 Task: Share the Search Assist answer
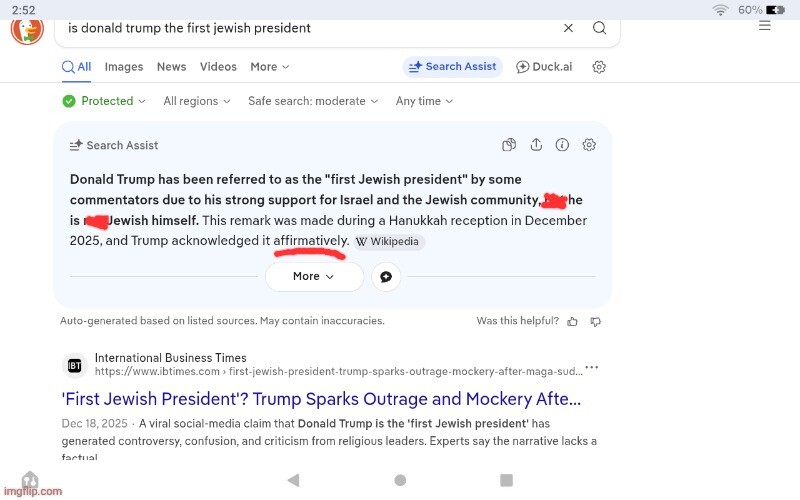pyautogui.click(x=536, y=145)
